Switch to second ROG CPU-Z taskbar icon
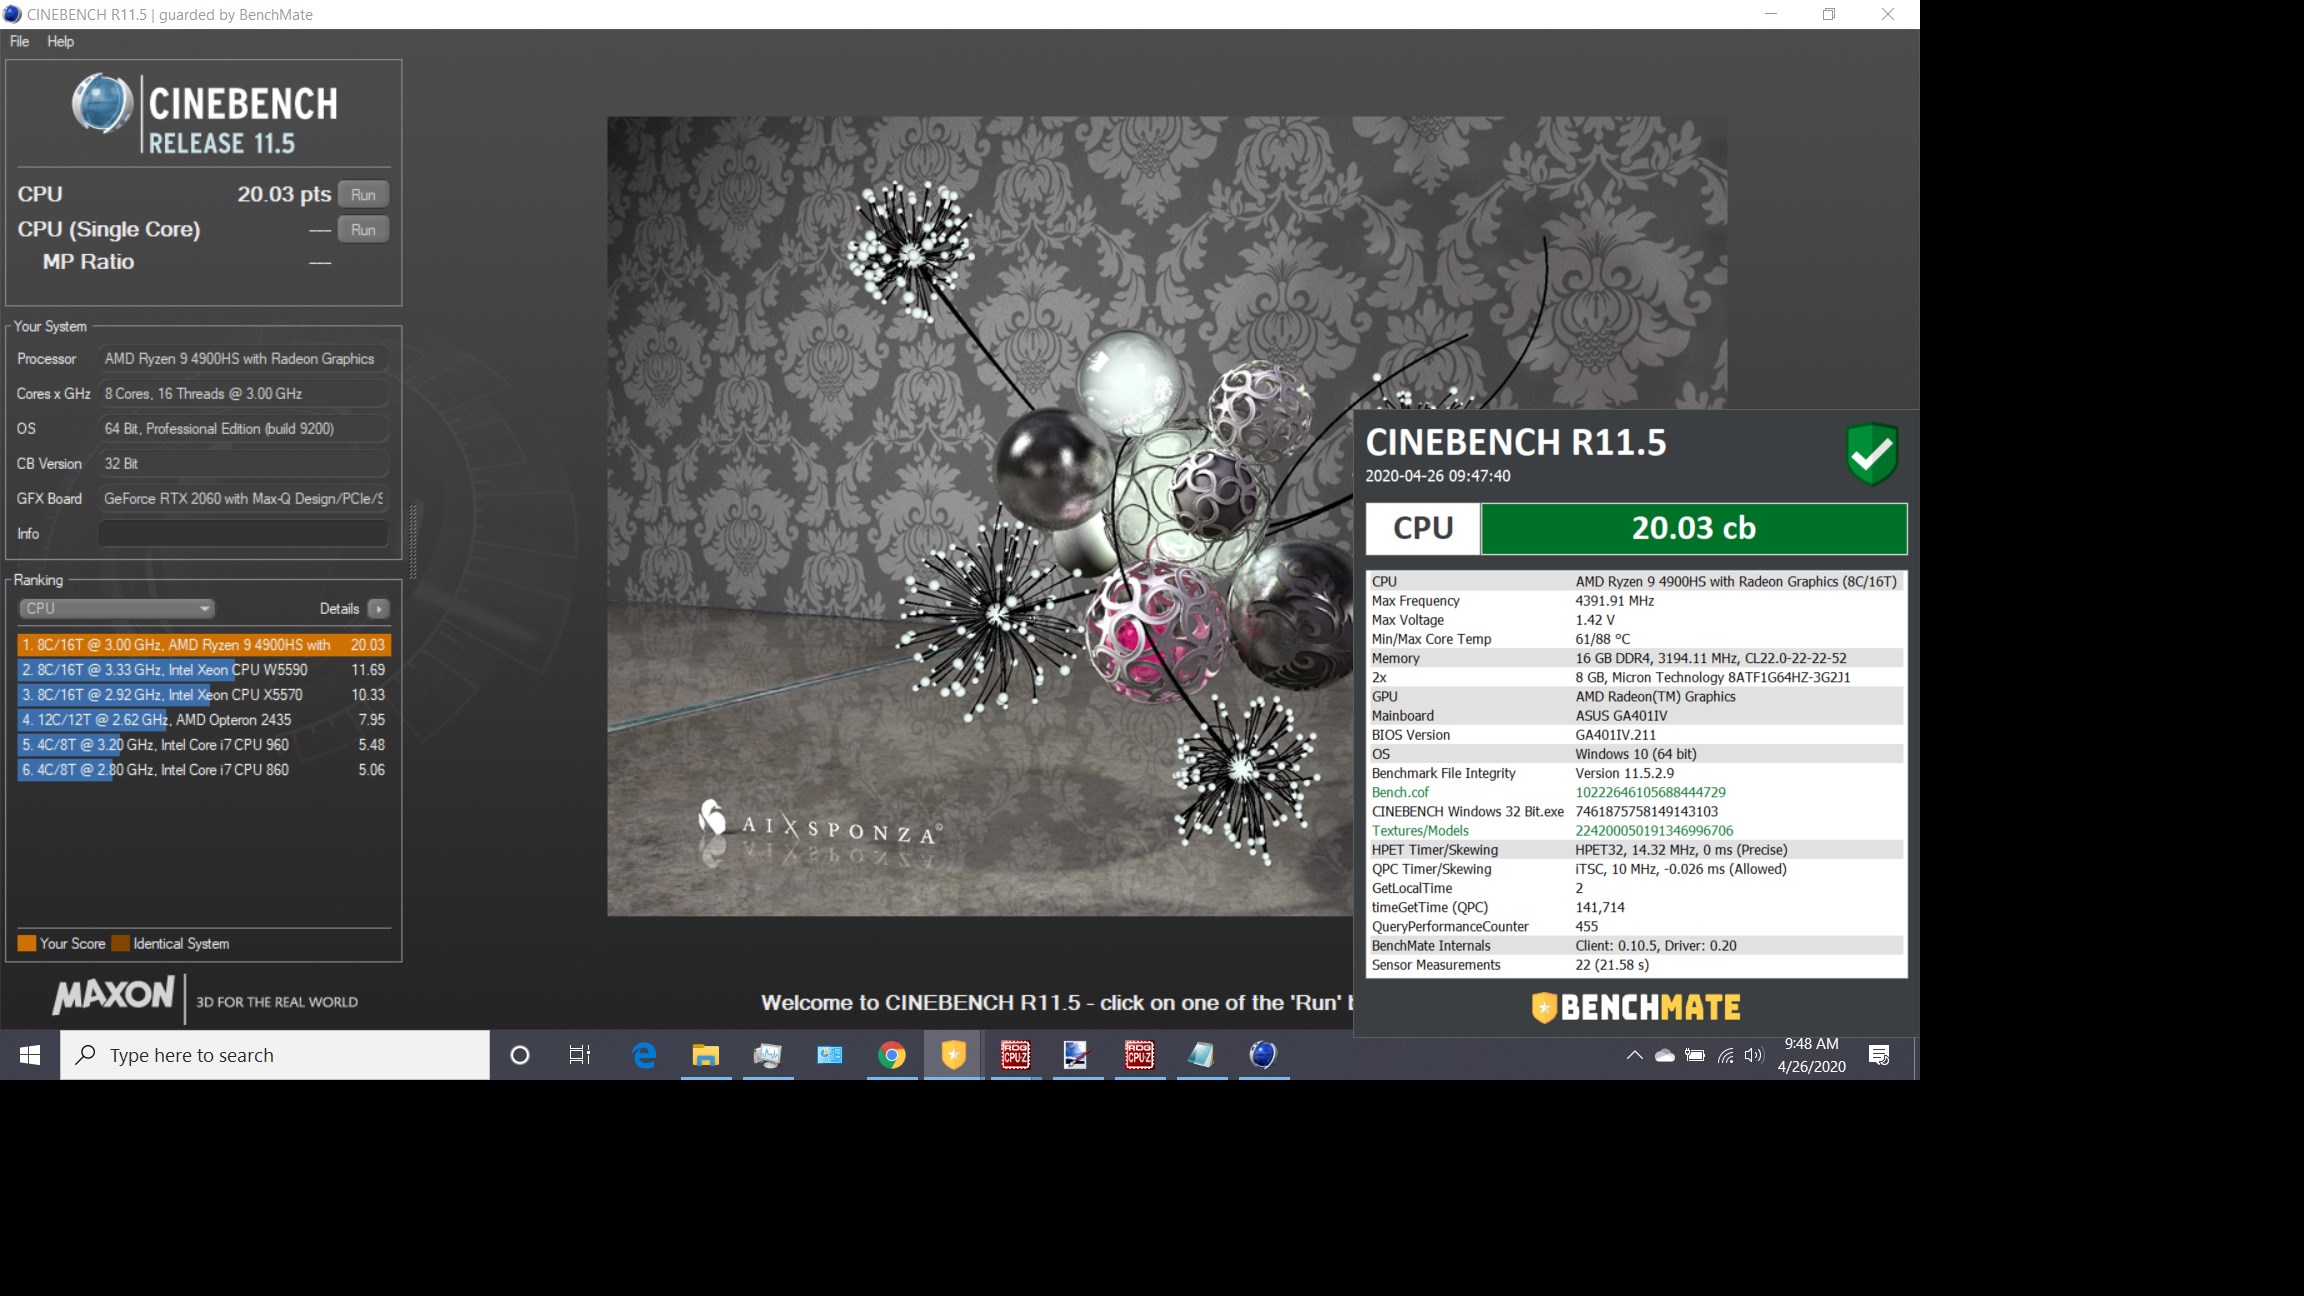Viewport: 2304px width, 1296px height. click(x=1140, y=1055)
